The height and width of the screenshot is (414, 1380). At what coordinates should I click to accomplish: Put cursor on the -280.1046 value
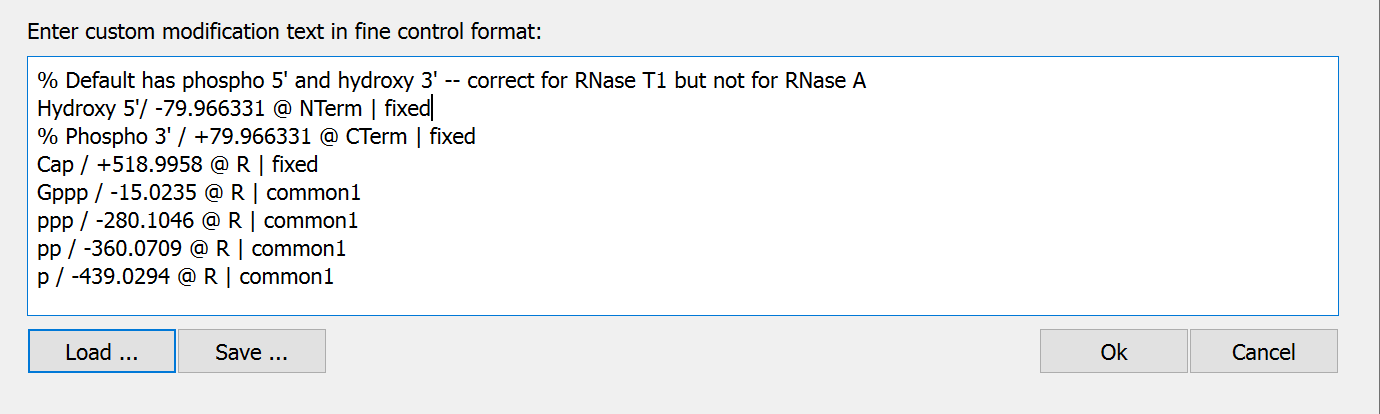pos(134,220)
